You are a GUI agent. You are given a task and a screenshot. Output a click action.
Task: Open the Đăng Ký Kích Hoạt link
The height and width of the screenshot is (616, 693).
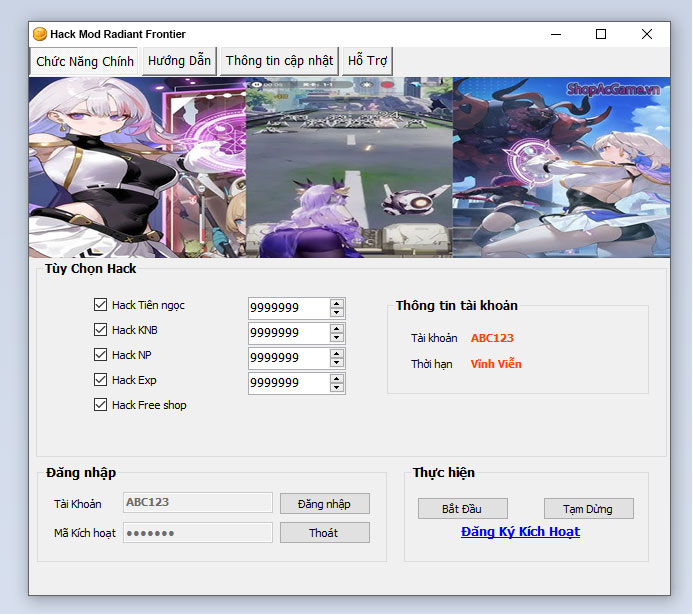click(521, 532)
